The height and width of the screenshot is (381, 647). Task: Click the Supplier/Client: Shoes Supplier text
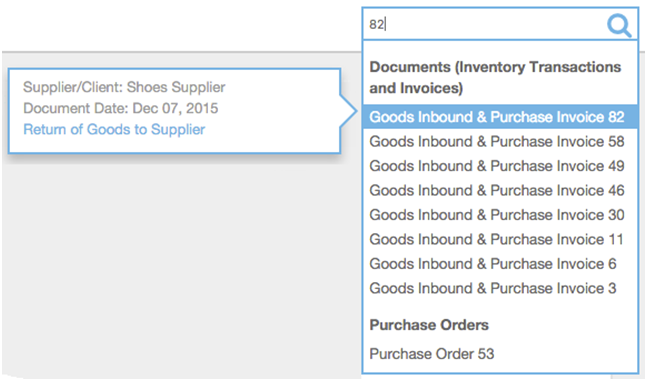coord(124,87)
